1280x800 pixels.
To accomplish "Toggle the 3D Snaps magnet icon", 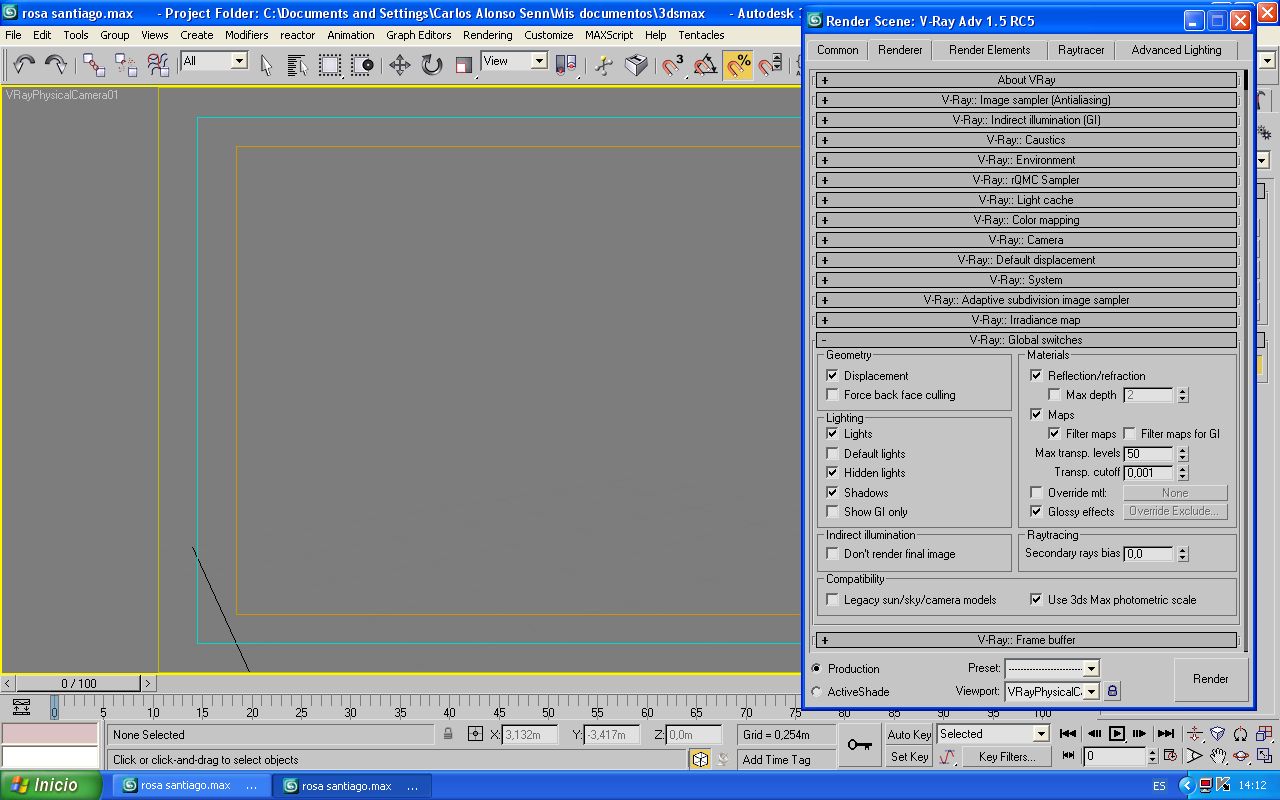I will tap(674, 65).
